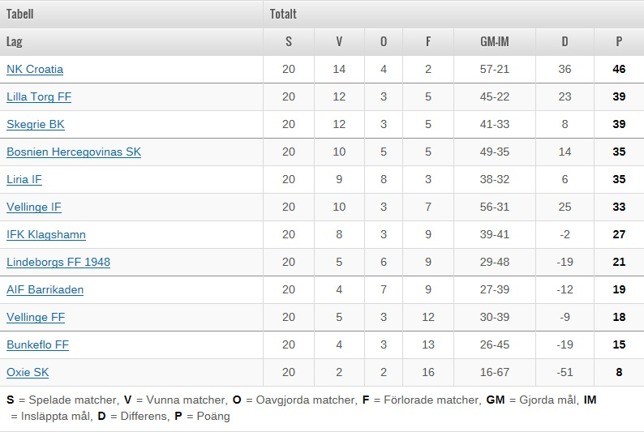Click the V wins column header
644x432 pixels.
click(x=339, y=41)
